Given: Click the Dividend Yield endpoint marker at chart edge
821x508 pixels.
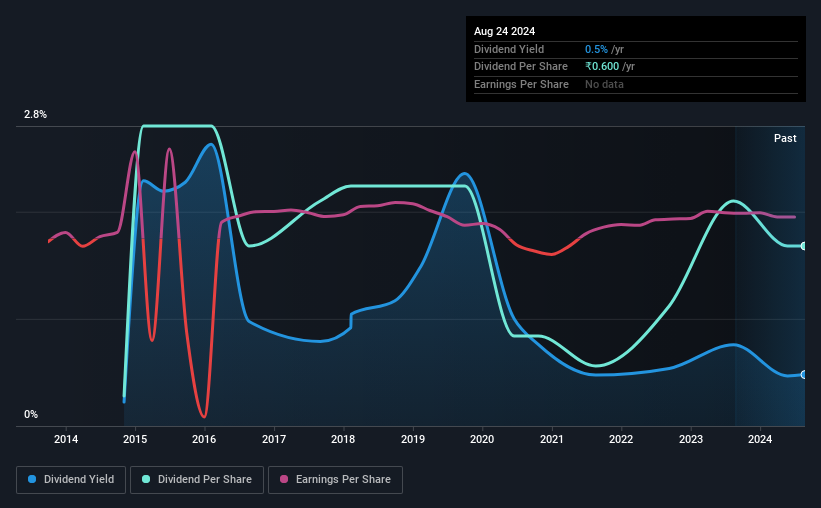Looking at the screenshot, I should 804,374.
